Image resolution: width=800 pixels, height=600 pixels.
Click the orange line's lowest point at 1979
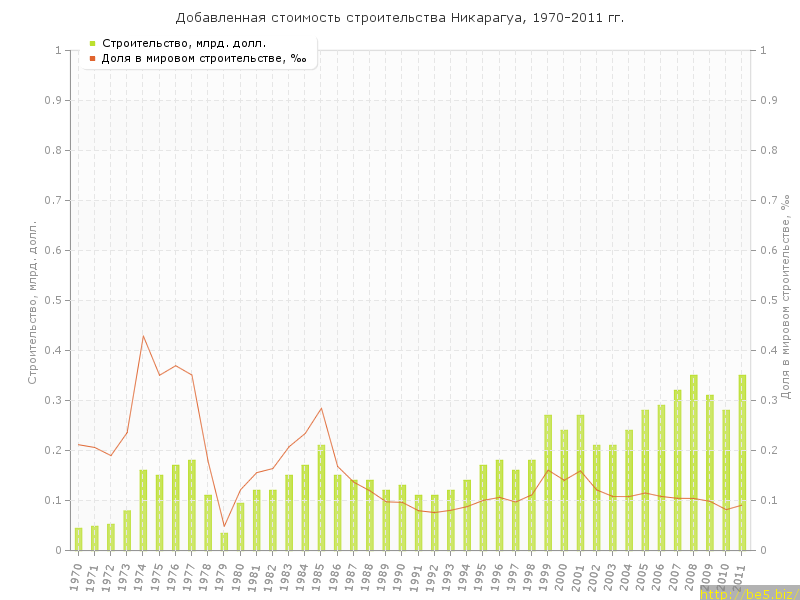coord(224,526)
